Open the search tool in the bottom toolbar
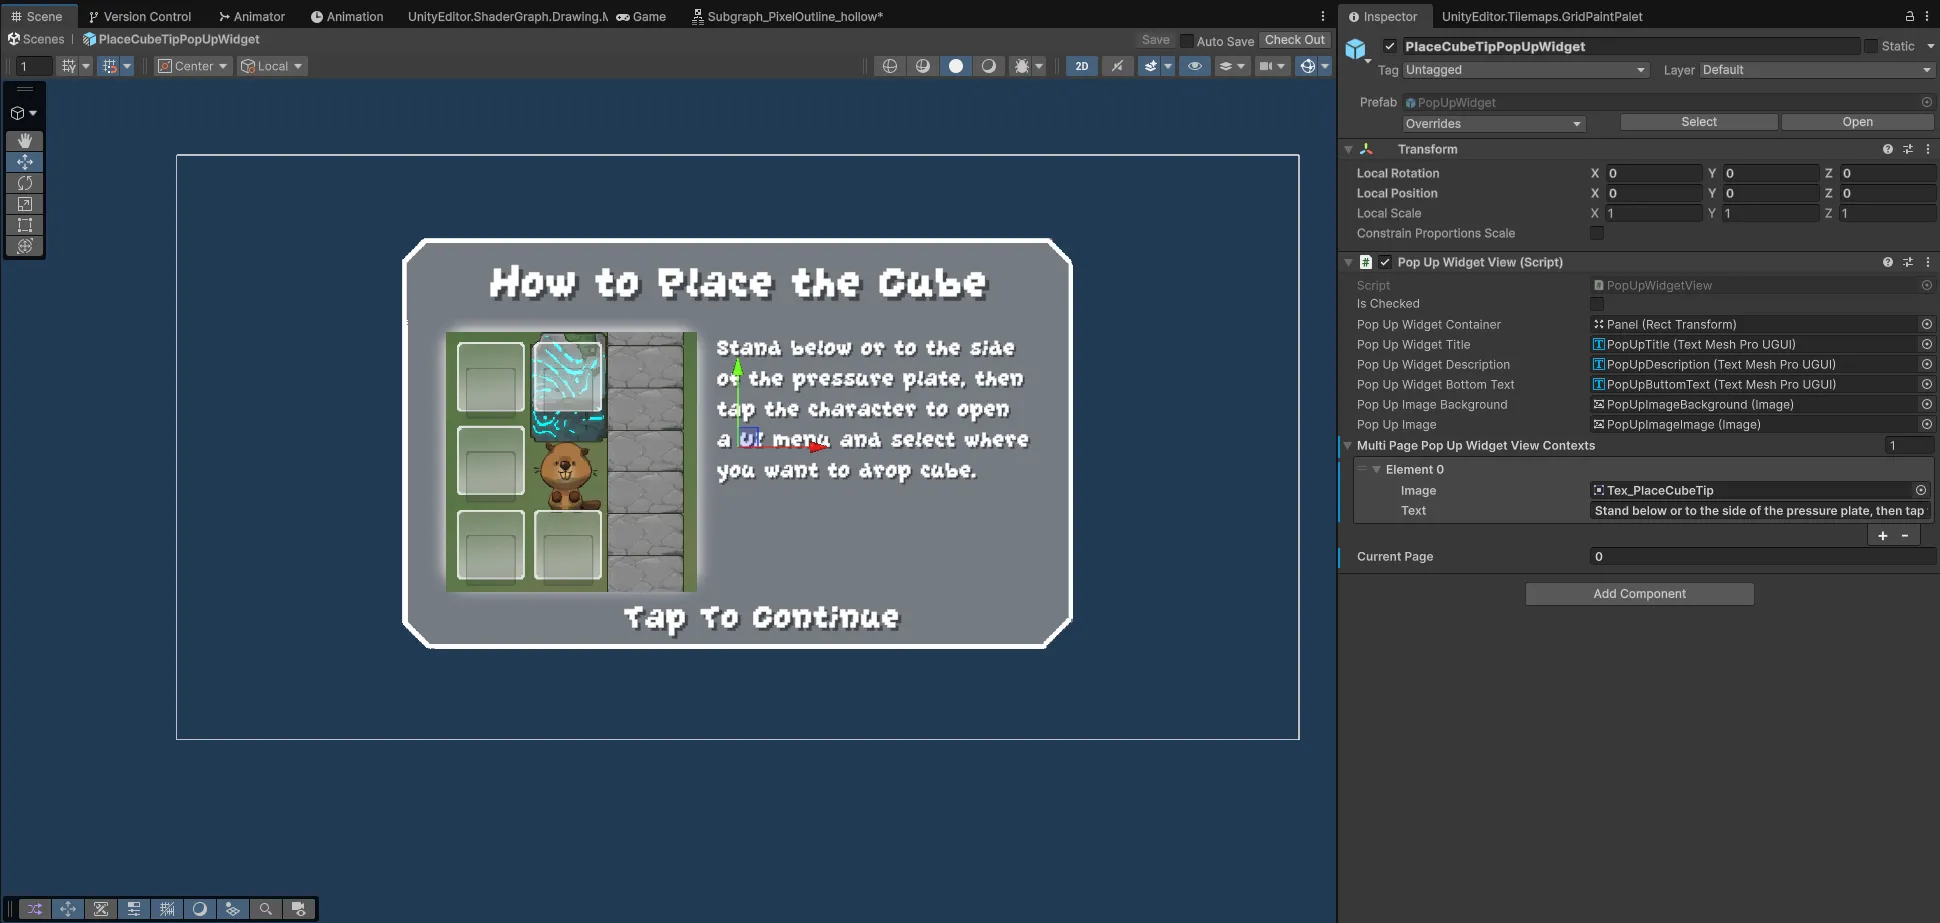The width and height of the screenshot is (1940, 923). 265,908
